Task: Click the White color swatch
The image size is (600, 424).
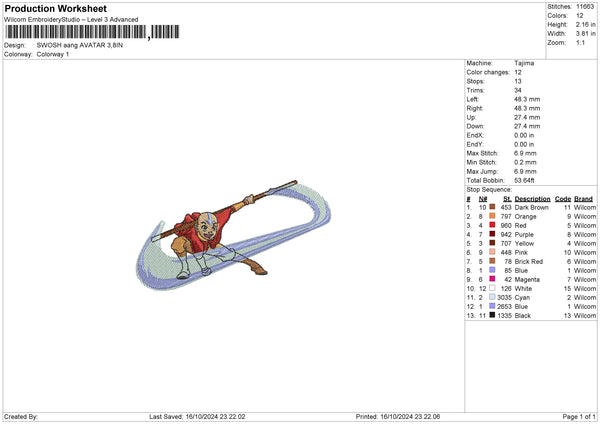Action: [492, 288]
